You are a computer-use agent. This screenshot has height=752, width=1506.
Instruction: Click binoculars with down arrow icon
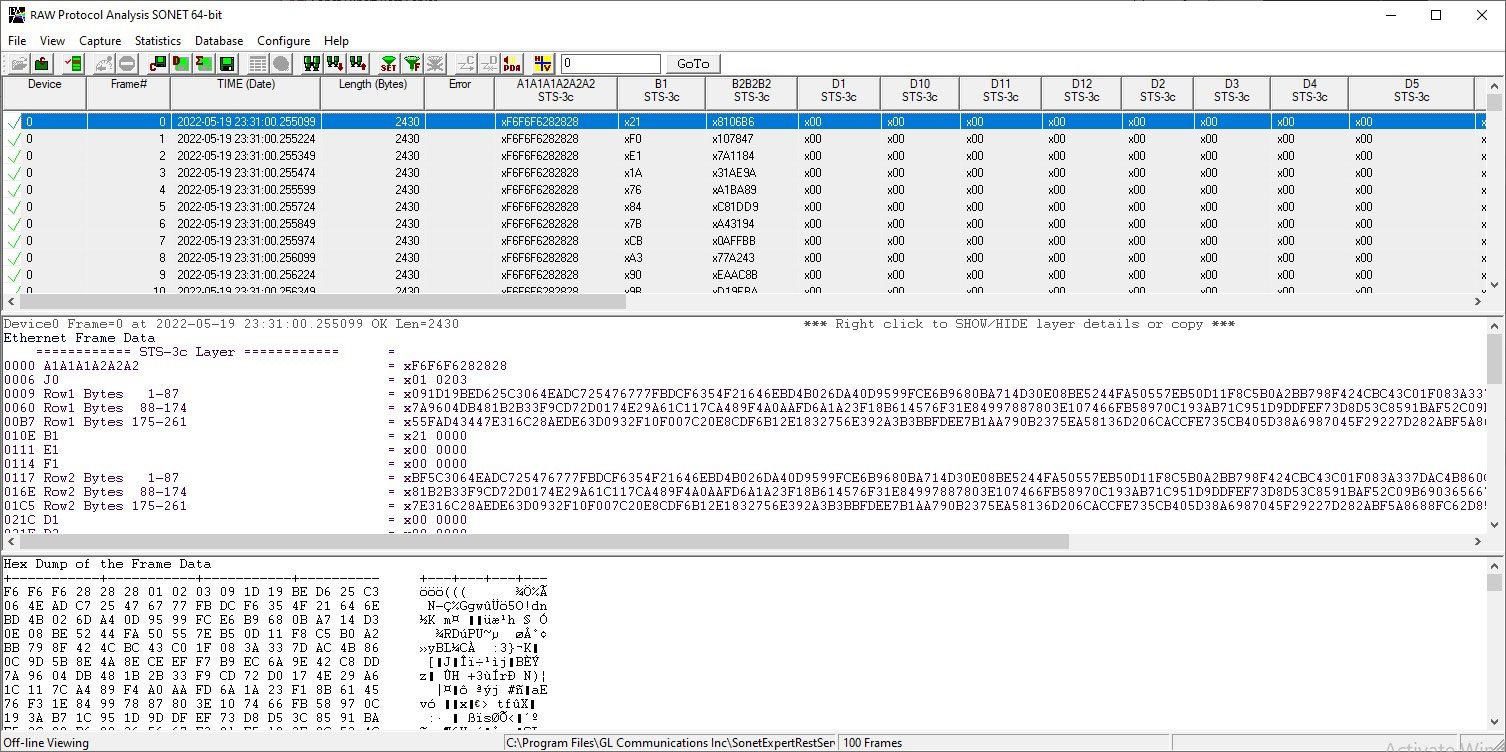335,64
